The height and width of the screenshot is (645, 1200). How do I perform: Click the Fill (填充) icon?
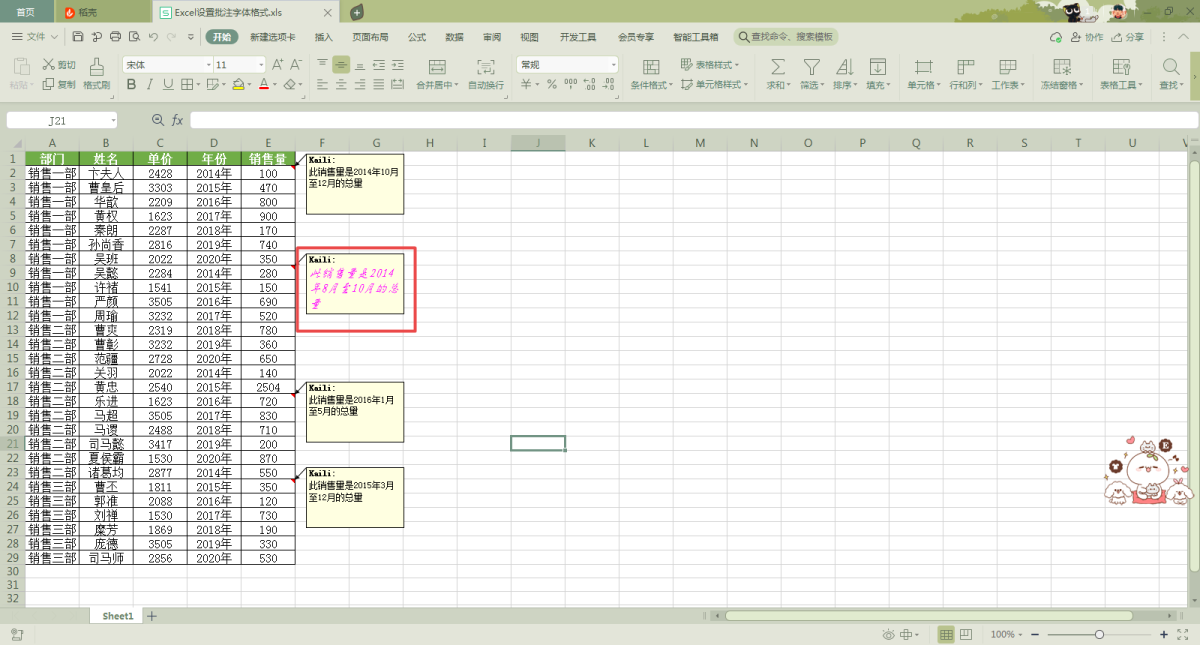coord(878,66)
